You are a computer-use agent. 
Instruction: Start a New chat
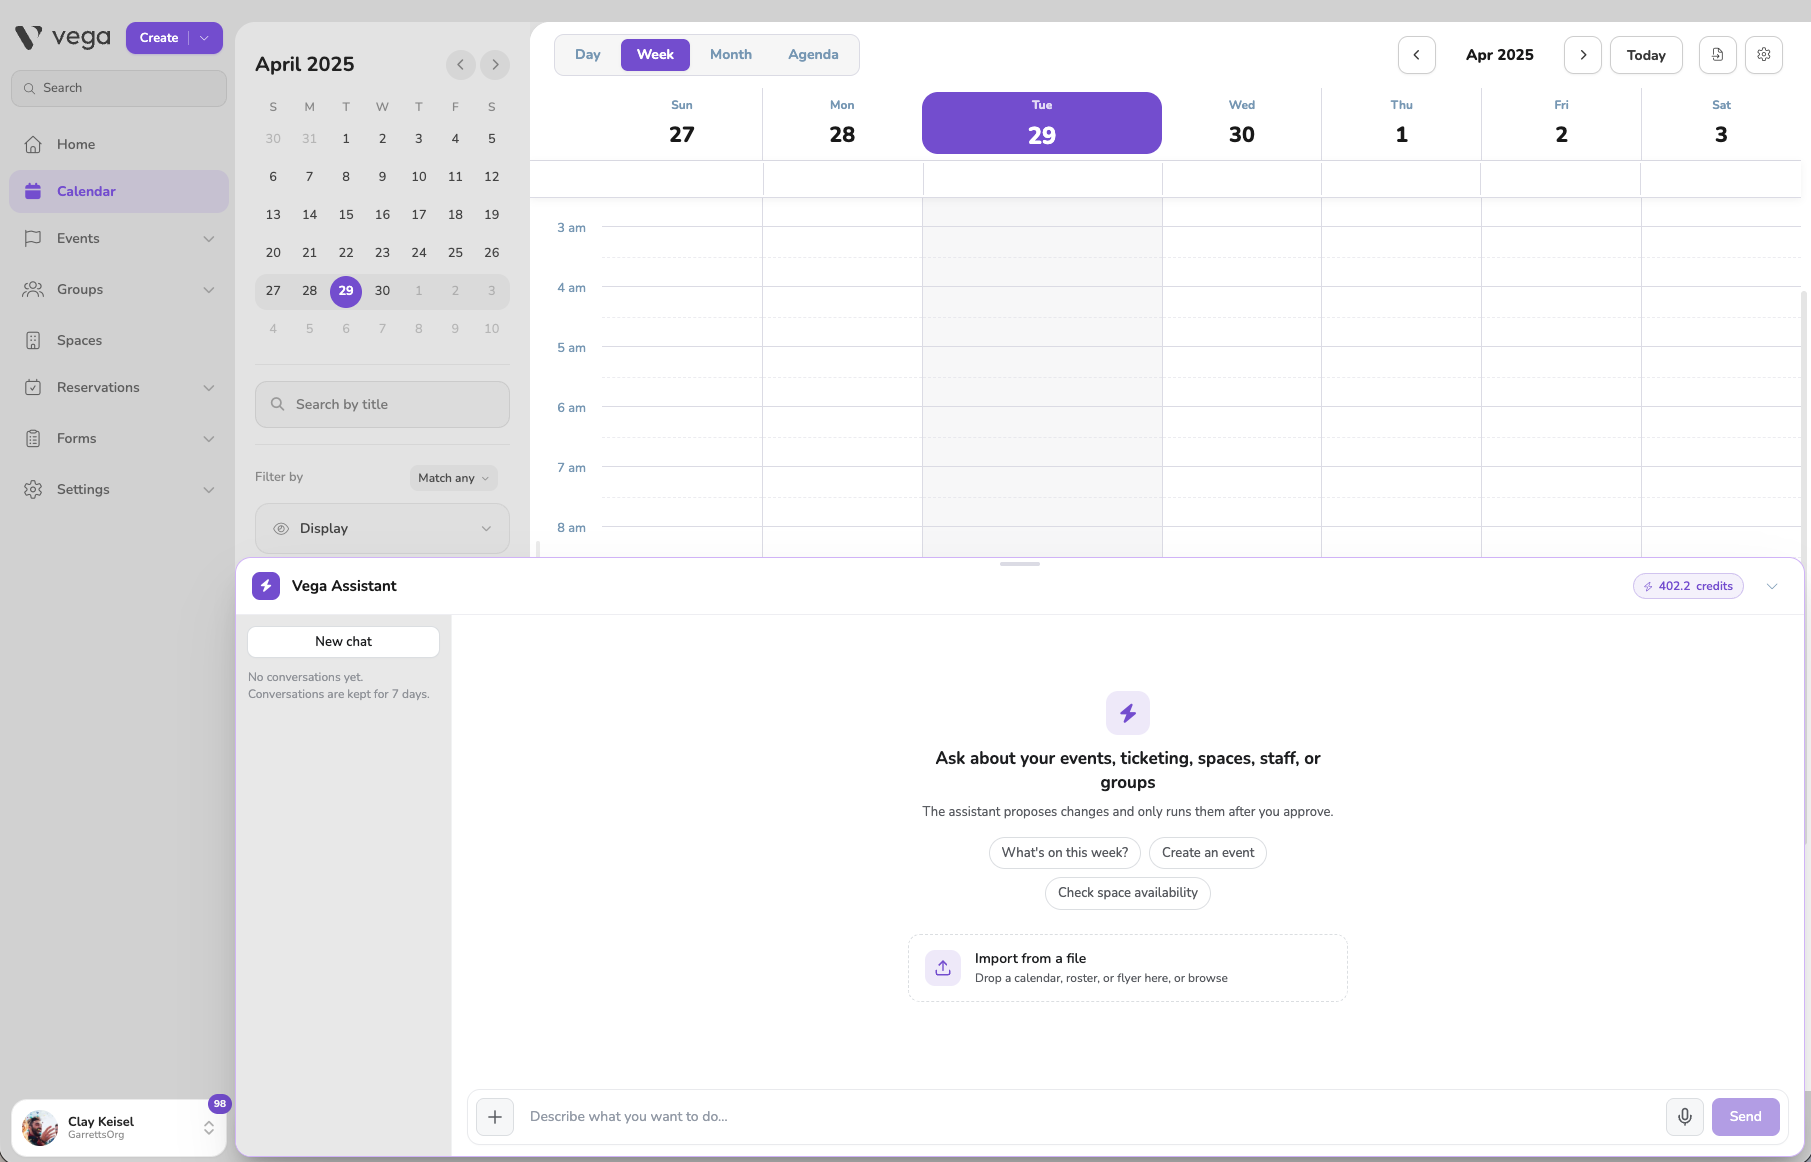point(343,642)
